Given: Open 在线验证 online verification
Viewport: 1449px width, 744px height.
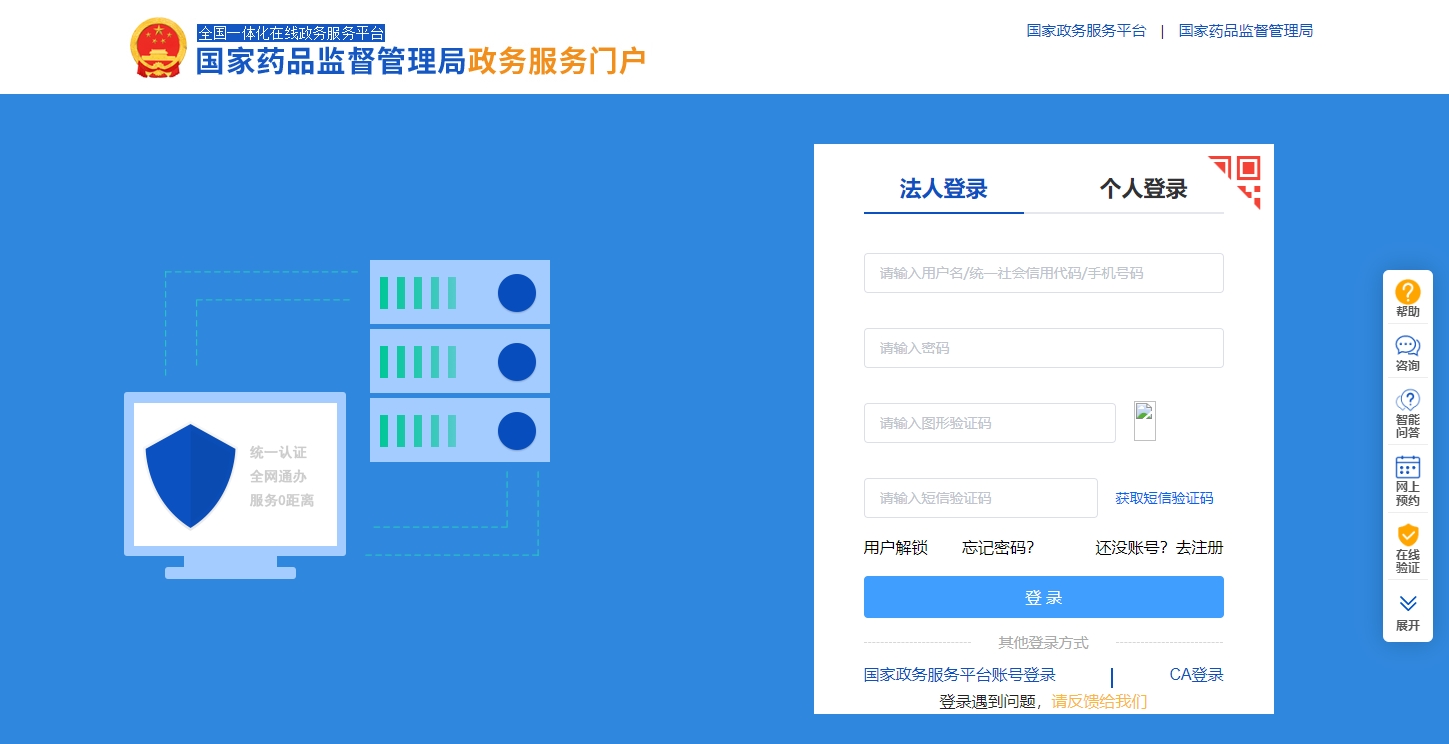Looking at the screenshot, I should 1407,548.
